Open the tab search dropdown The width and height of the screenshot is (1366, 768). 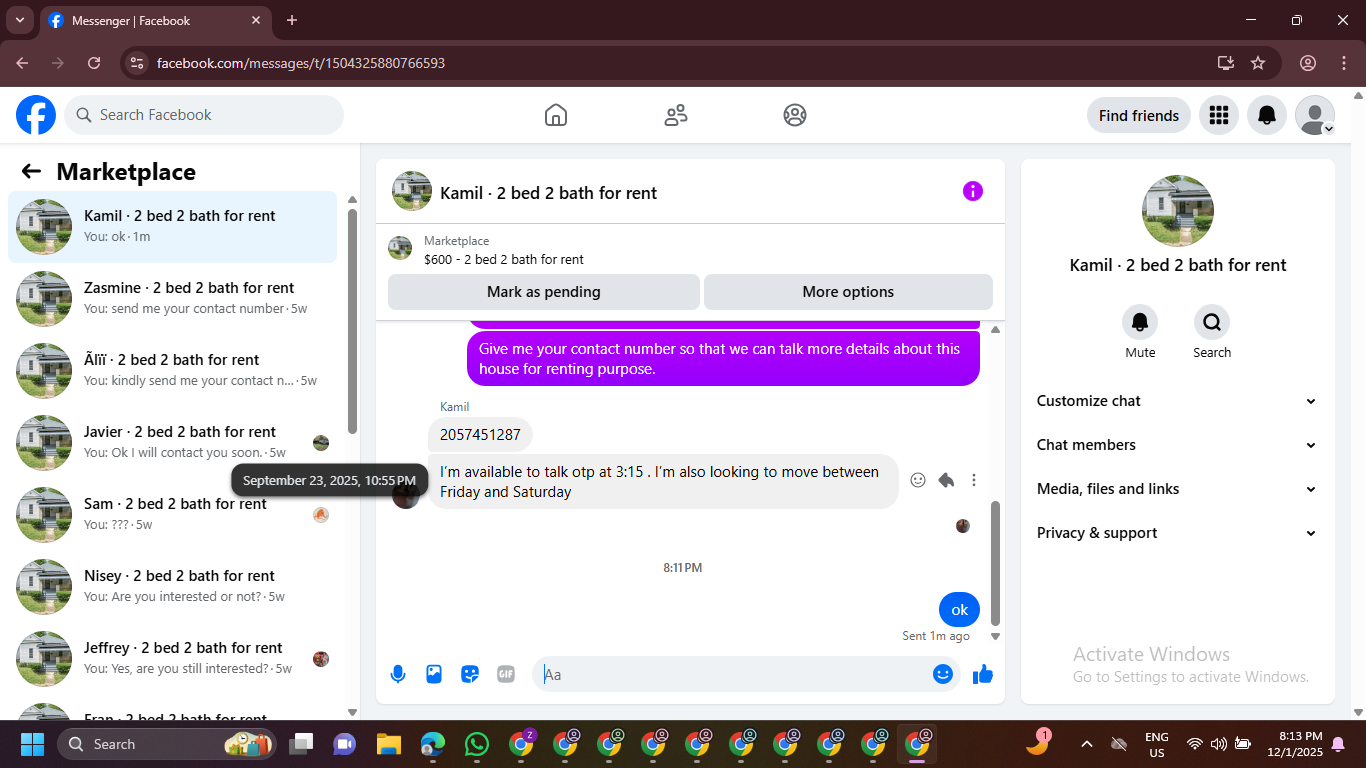[19, 20]
